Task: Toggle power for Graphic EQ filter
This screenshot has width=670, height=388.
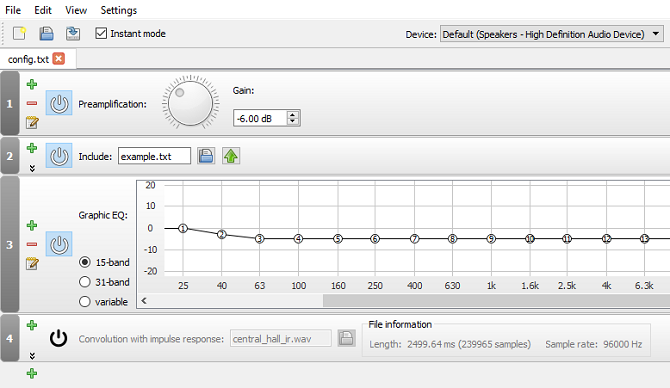Action: pyautogui.click(x=59, y=244)
